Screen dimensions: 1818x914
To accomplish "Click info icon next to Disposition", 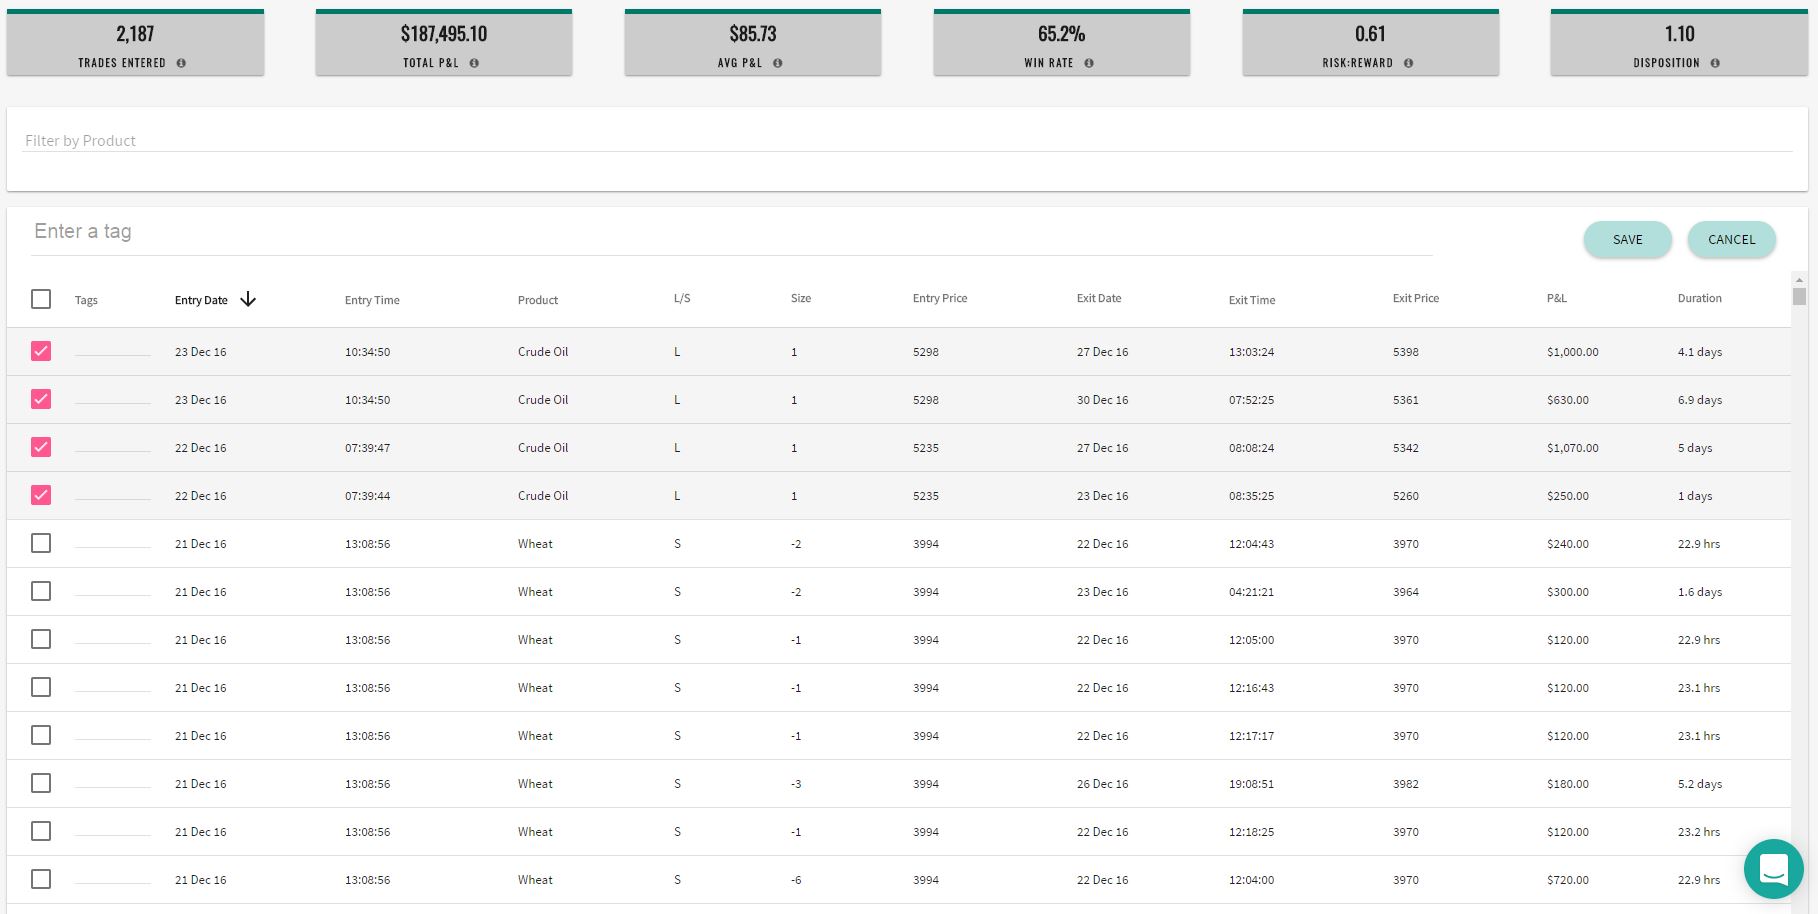I will 1715,63.
